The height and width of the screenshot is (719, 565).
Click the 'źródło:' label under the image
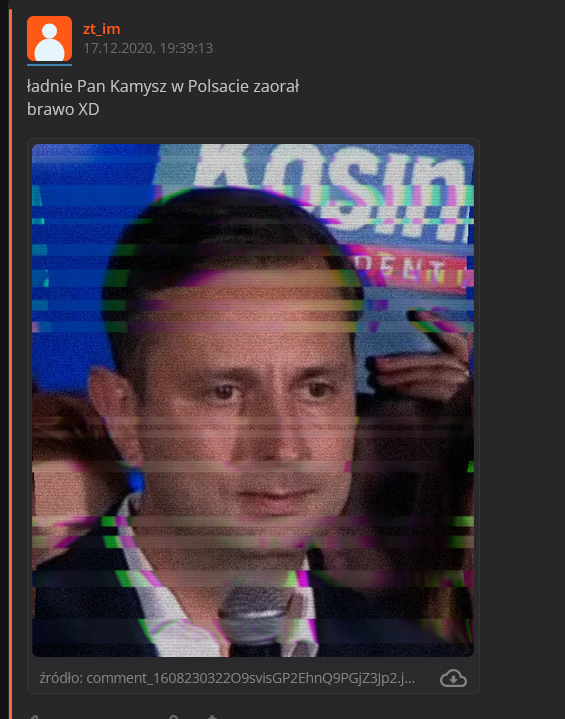[61, 678]
